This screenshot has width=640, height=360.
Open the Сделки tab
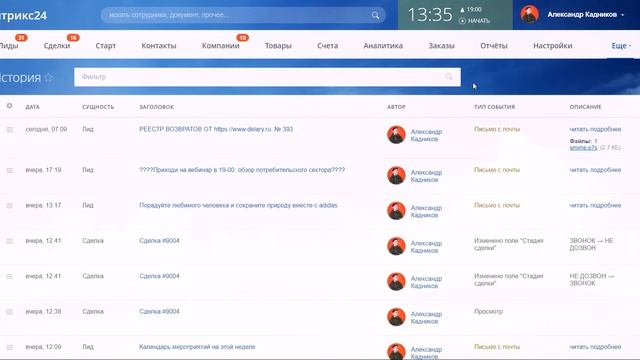pyautogui.click(x=57, y=46)
